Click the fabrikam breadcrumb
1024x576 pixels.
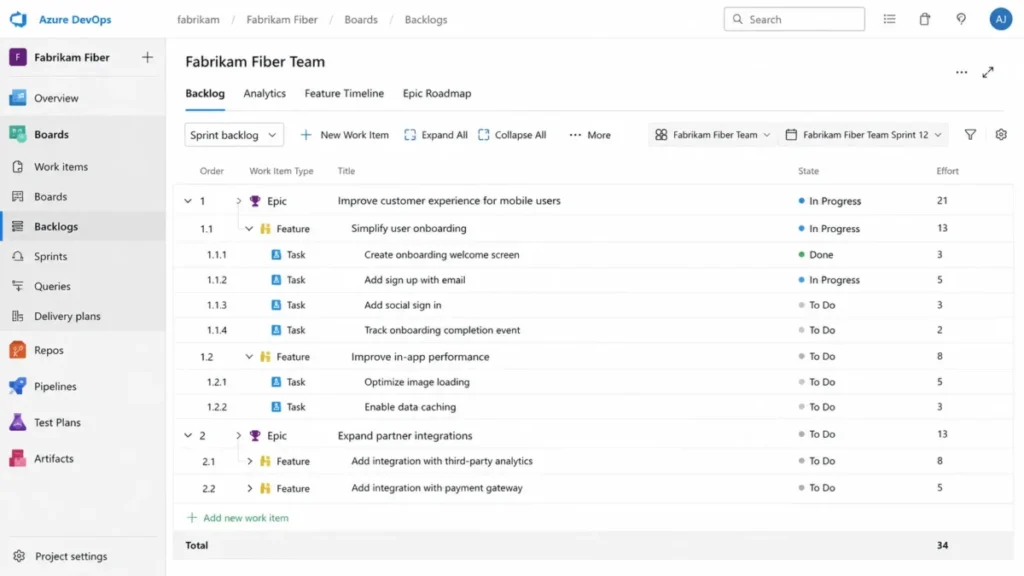coord(199,20)
